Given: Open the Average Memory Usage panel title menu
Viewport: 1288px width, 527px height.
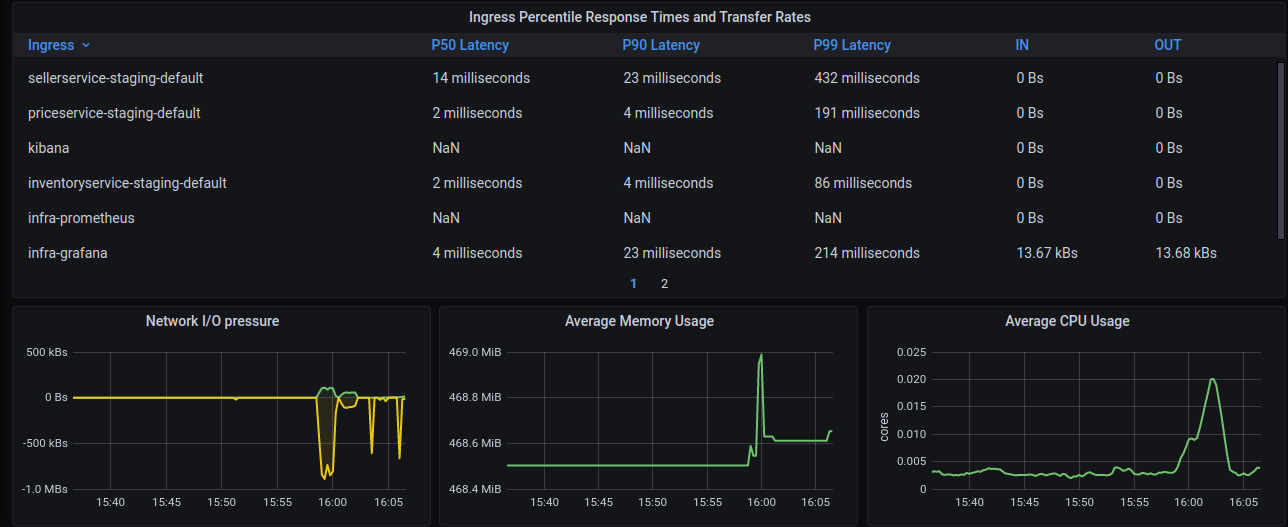Looking at the screenshot, I should pos(639,321).
